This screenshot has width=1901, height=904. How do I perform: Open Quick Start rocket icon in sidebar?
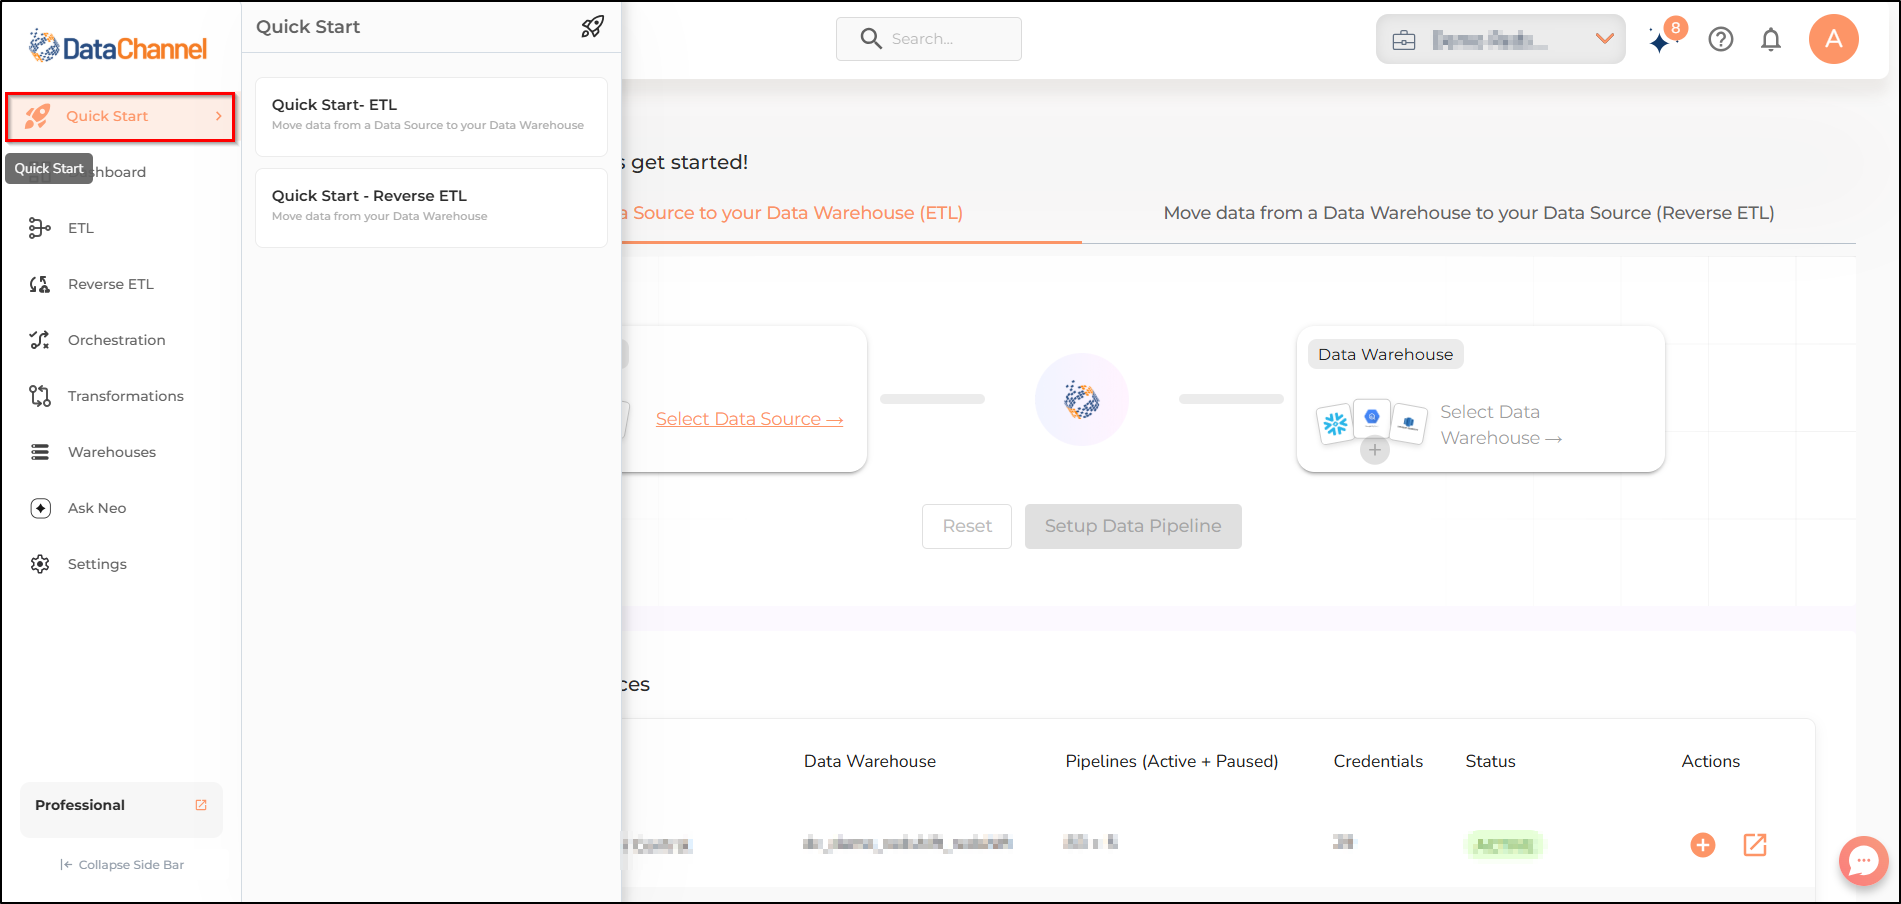38,116
